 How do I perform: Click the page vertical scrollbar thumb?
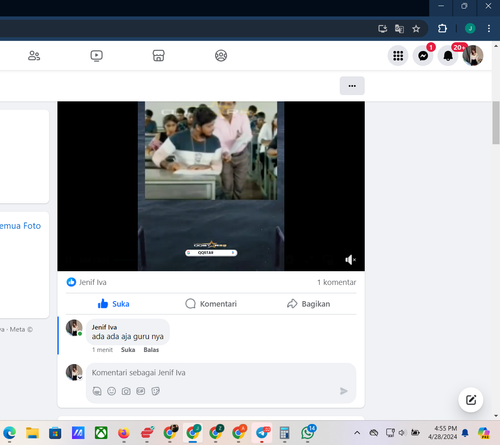[496, 123]
